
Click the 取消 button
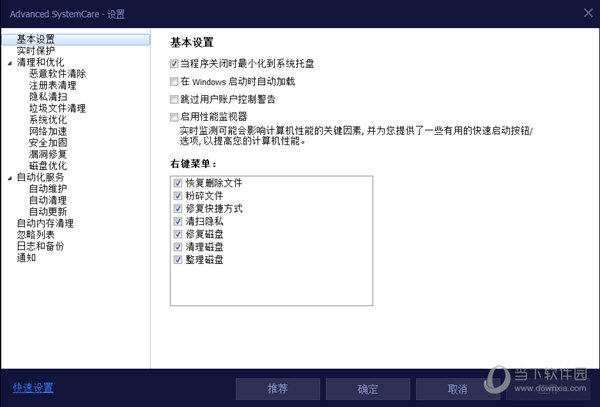click(x=458, y=389)
